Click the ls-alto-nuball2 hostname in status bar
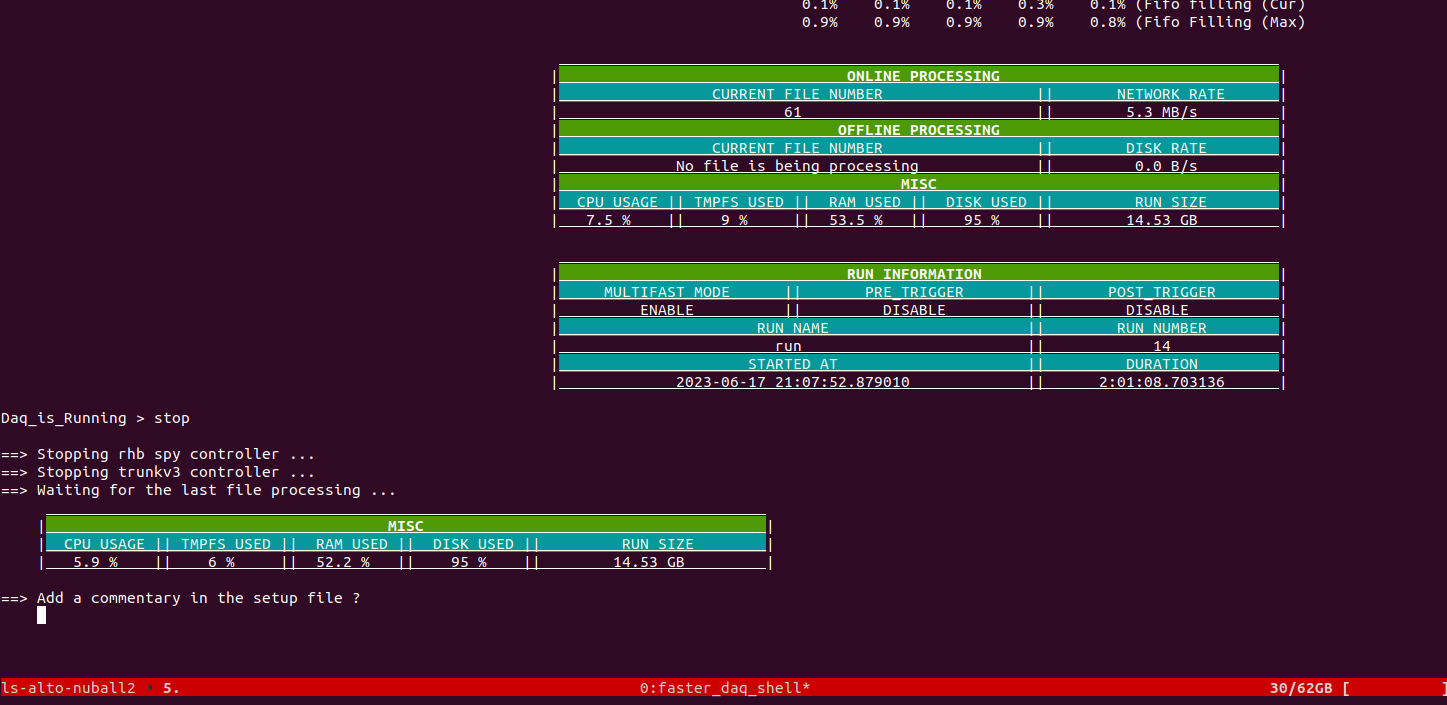This screenshot has height=705, width=1447. pyautogui.click(x=68, y=688)
